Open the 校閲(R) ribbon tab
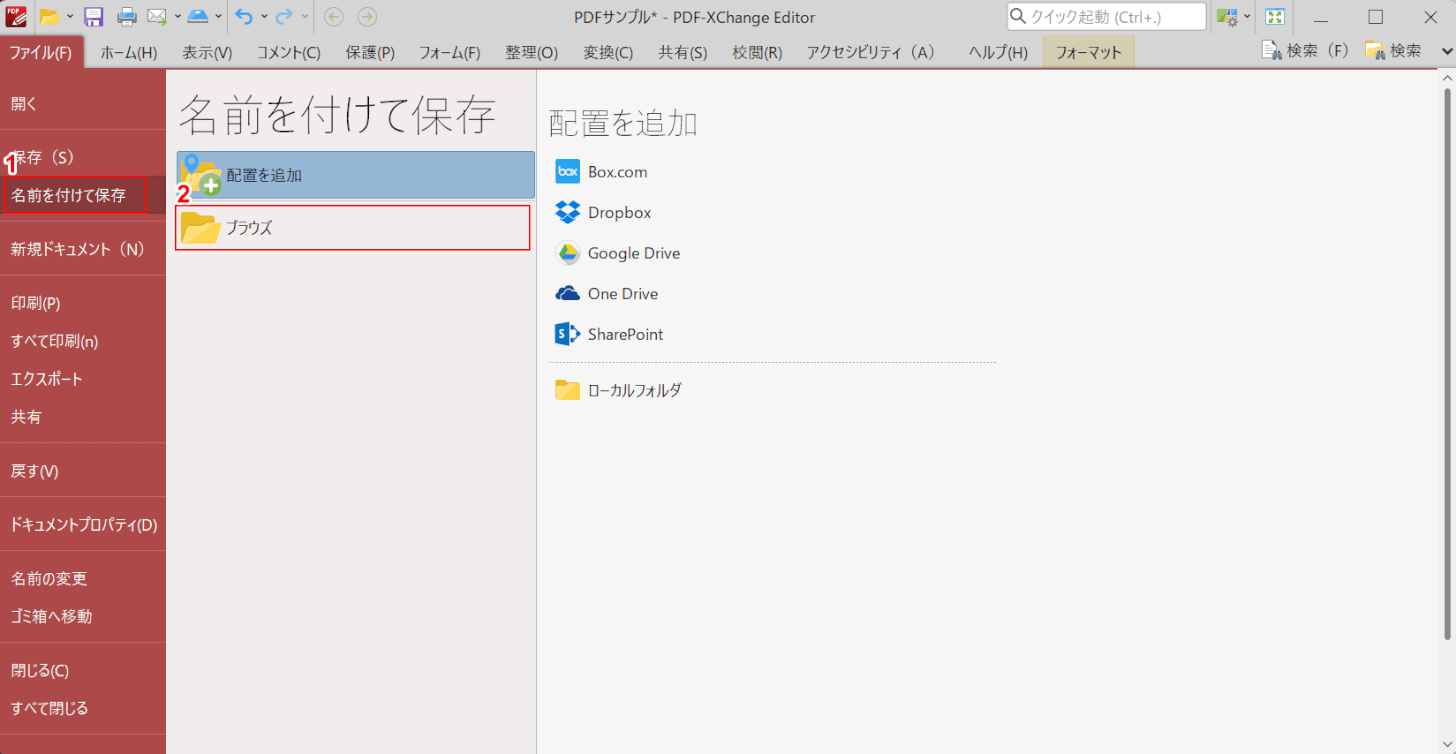This screenshot has width=1456, height=754. click(758, 52)
